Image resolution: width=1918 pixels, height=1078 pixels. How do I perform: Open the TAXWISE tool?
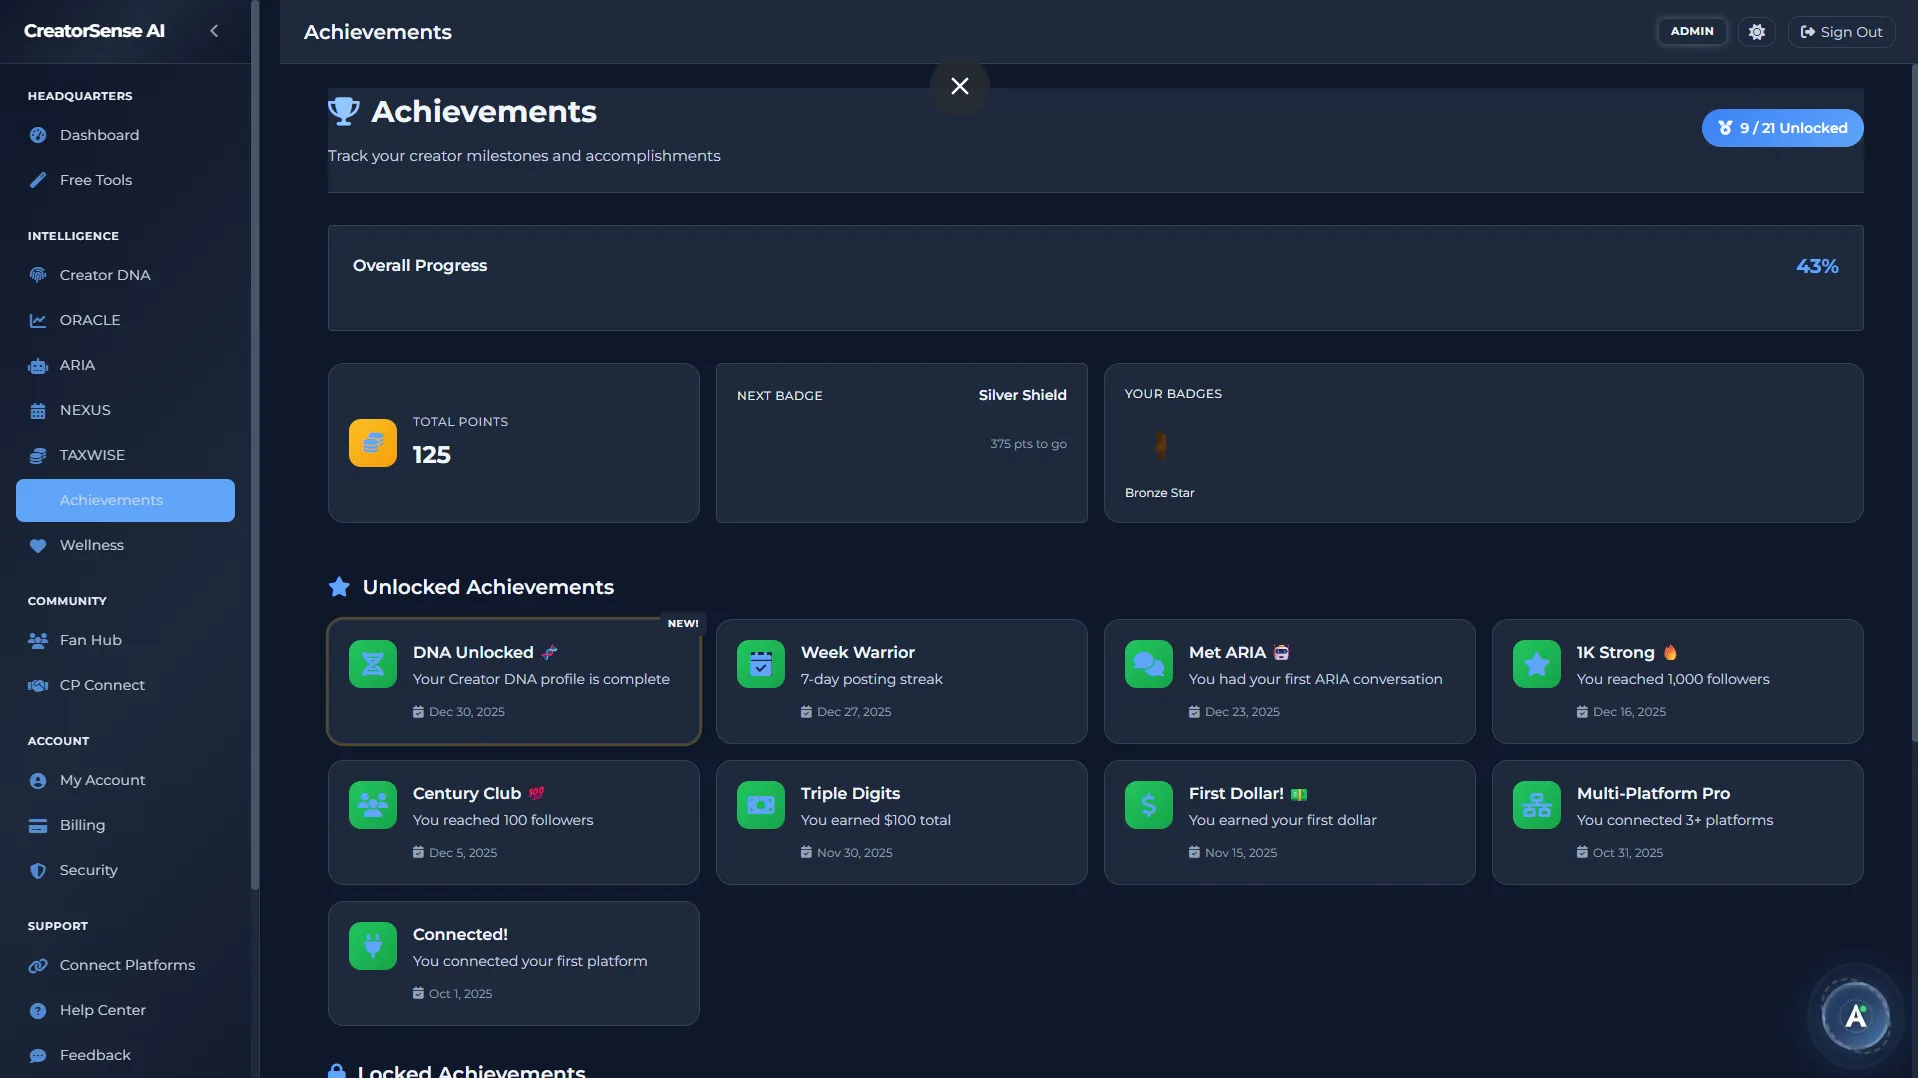click(x=91, y=455)
